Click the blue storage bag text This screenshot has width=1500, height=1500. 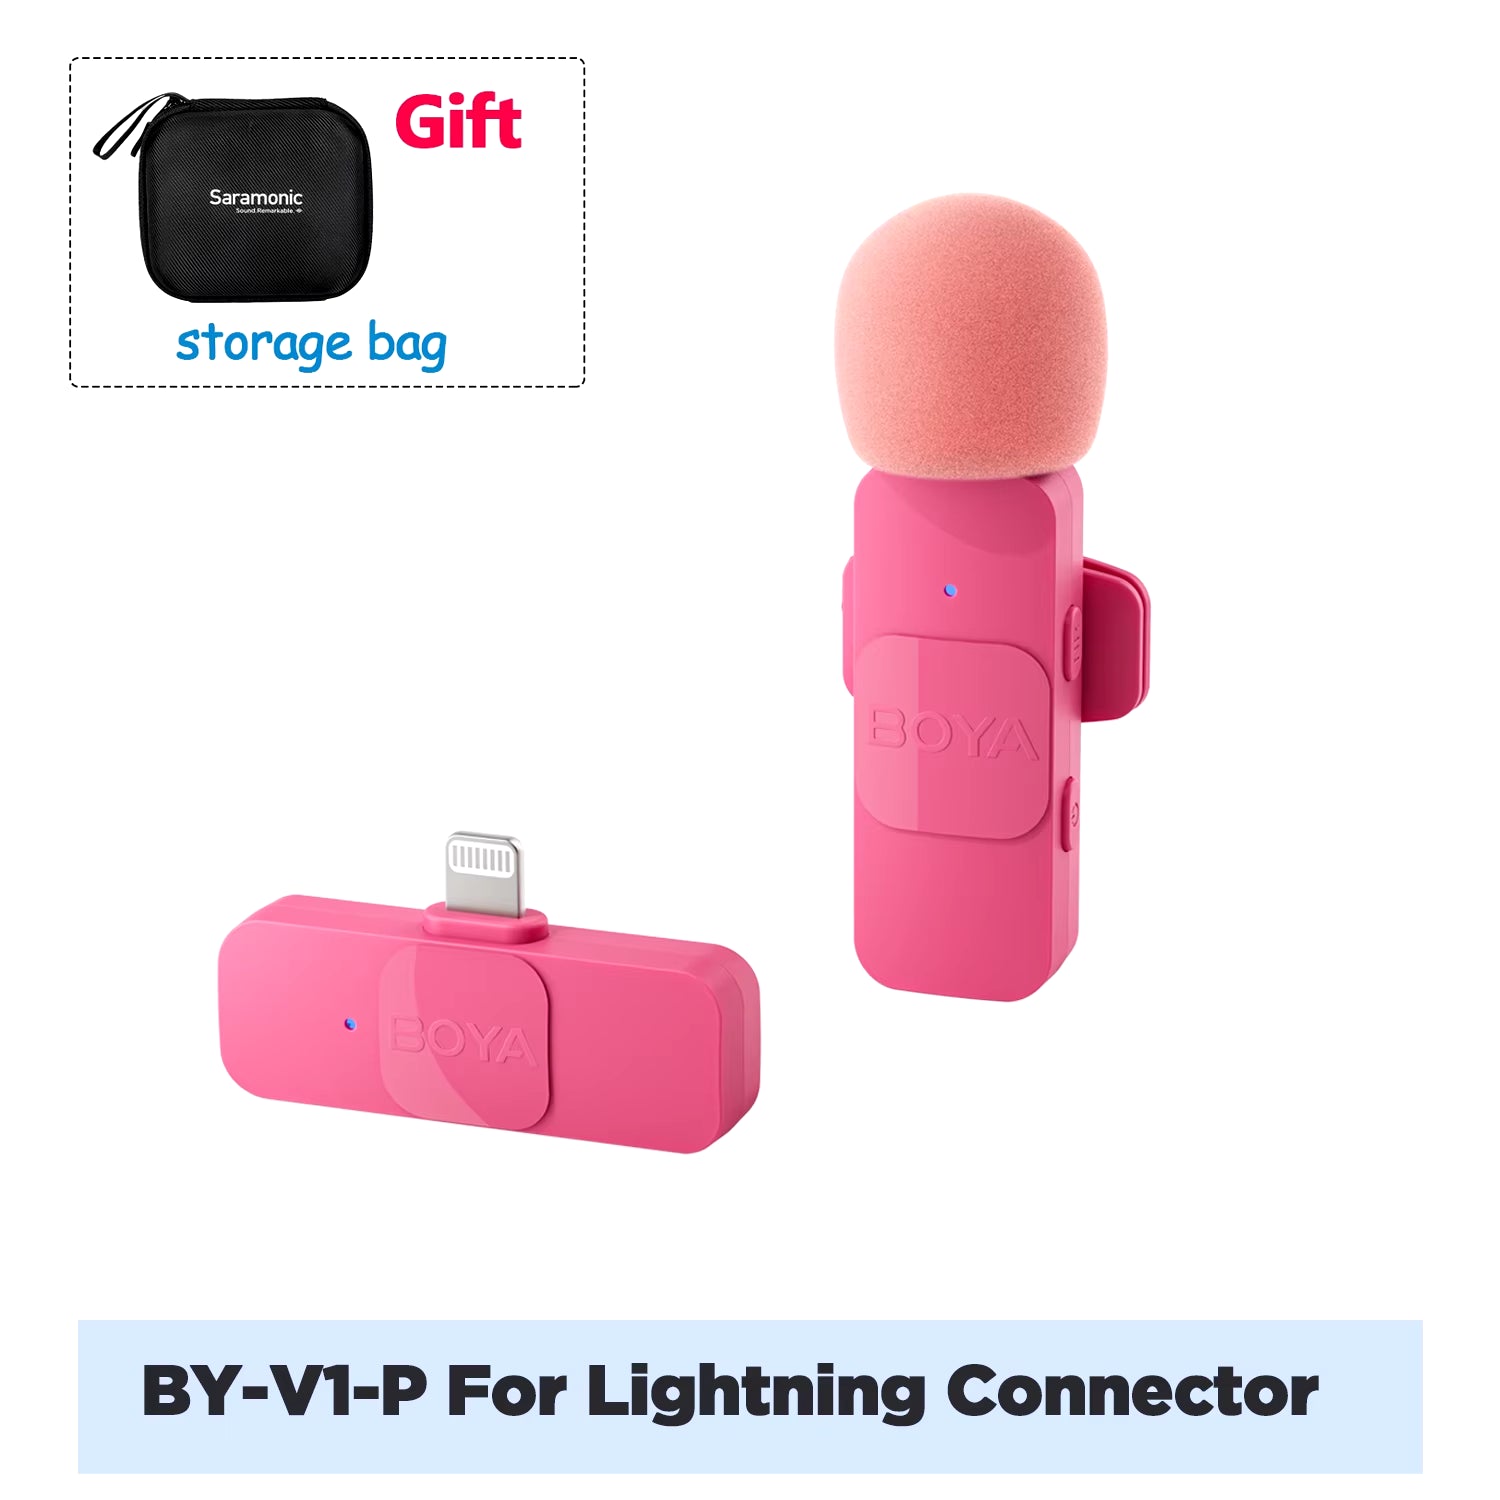[x=311, y=345]
